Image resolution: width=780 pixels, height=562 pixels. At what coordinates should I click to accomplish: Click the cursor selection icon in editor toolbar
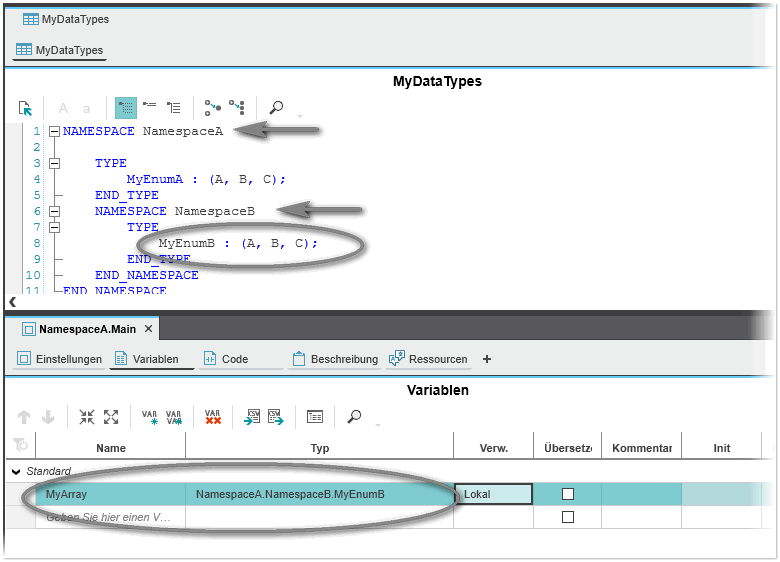pyautogui.click(x=26, y=108)
